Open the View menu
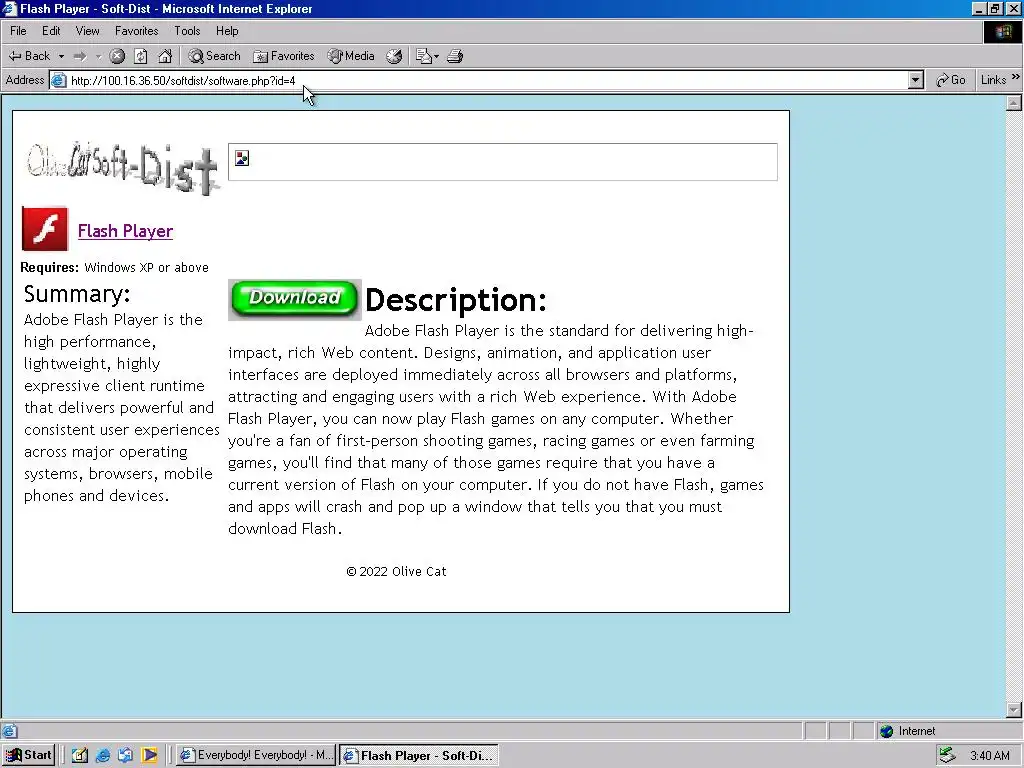 tap(88, 31)
